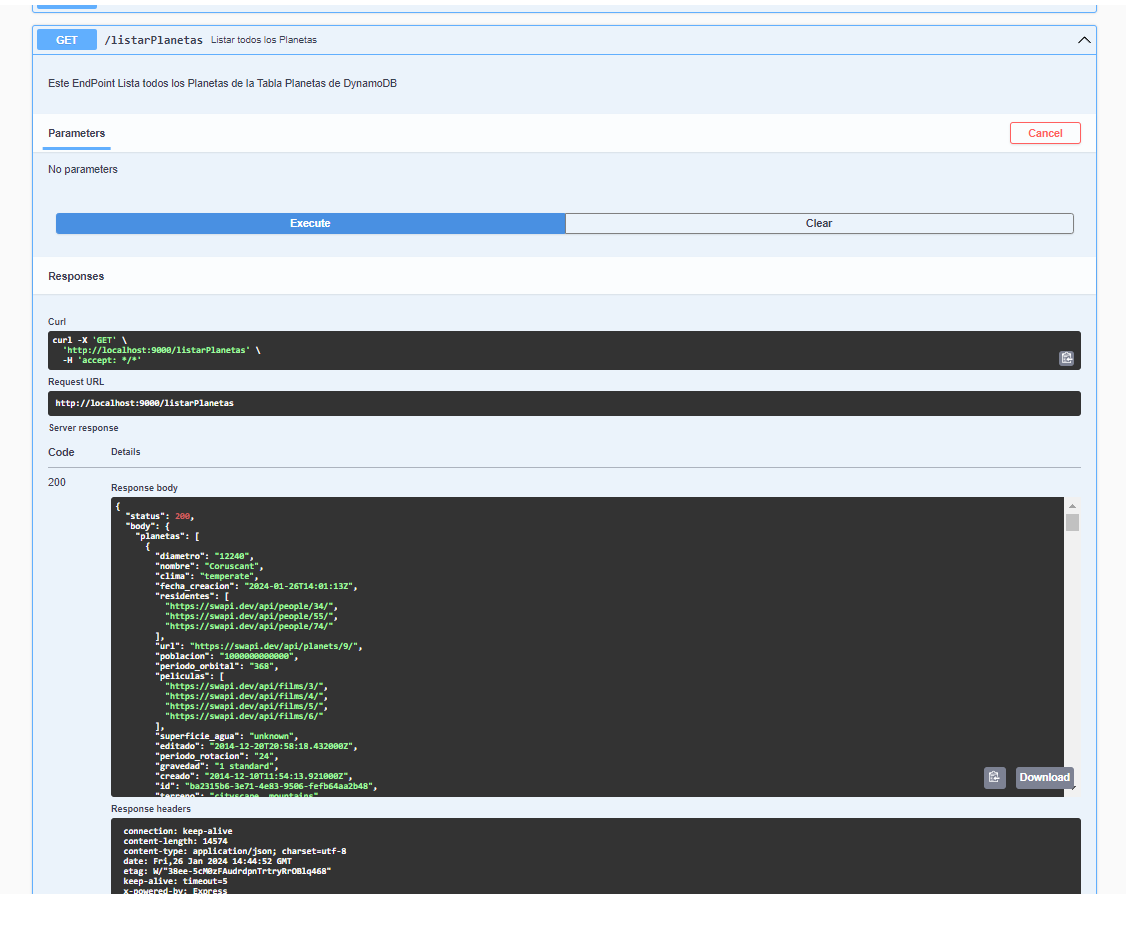Click the response body scrollbar thumb
Viewport: 1126px width, 930px height.
point(1072,522)
